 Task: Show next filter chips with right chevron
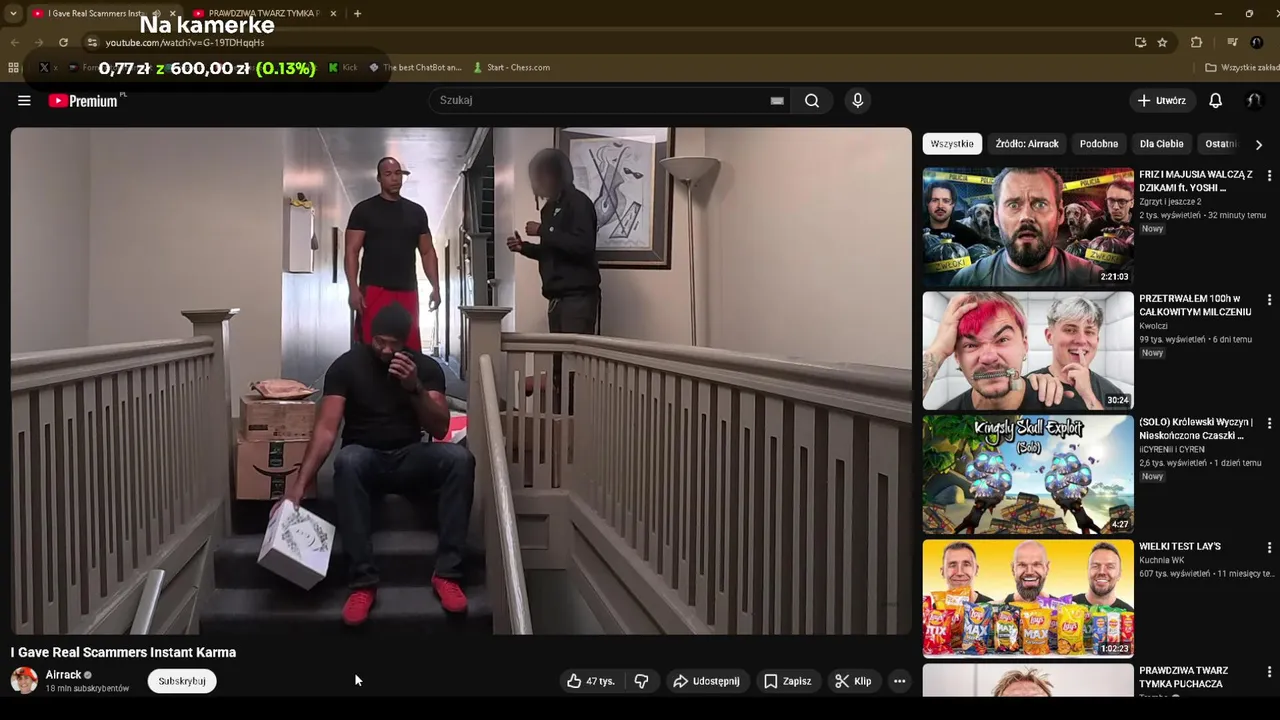[1258, 144]
